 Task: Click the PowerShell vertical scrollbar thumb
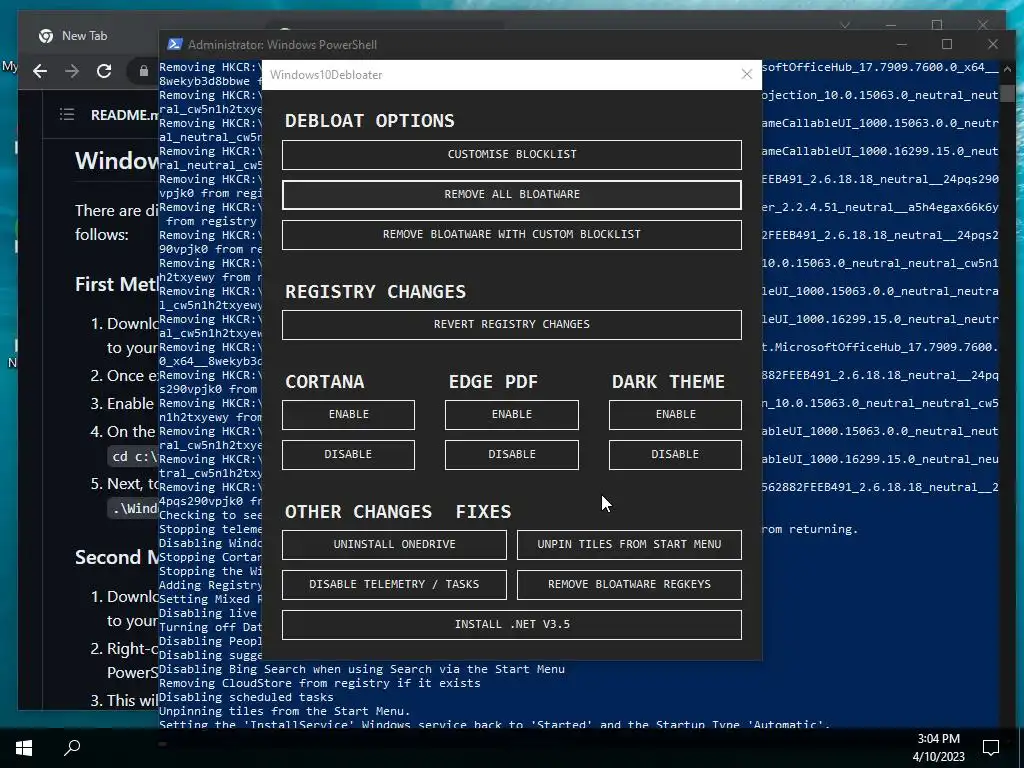[x=1007, y=91]
